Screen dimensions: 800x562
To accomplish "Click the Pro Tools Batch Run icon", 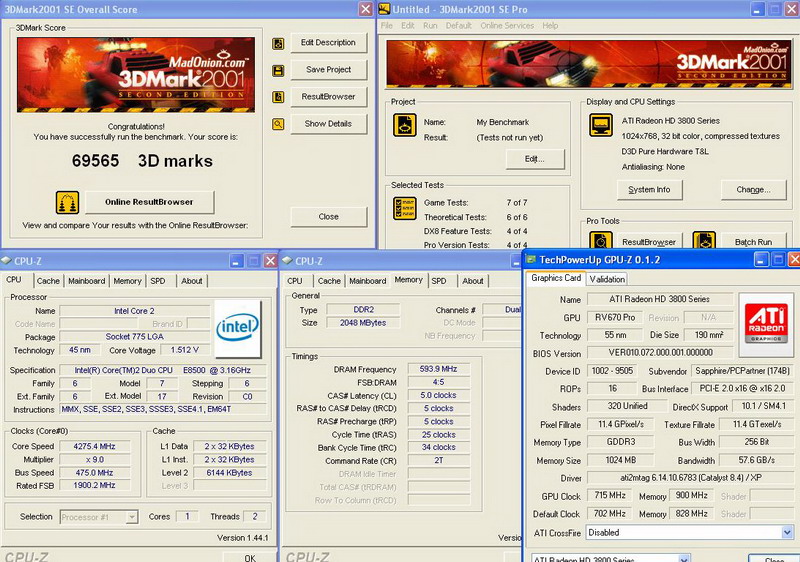I will pos(704,241).
